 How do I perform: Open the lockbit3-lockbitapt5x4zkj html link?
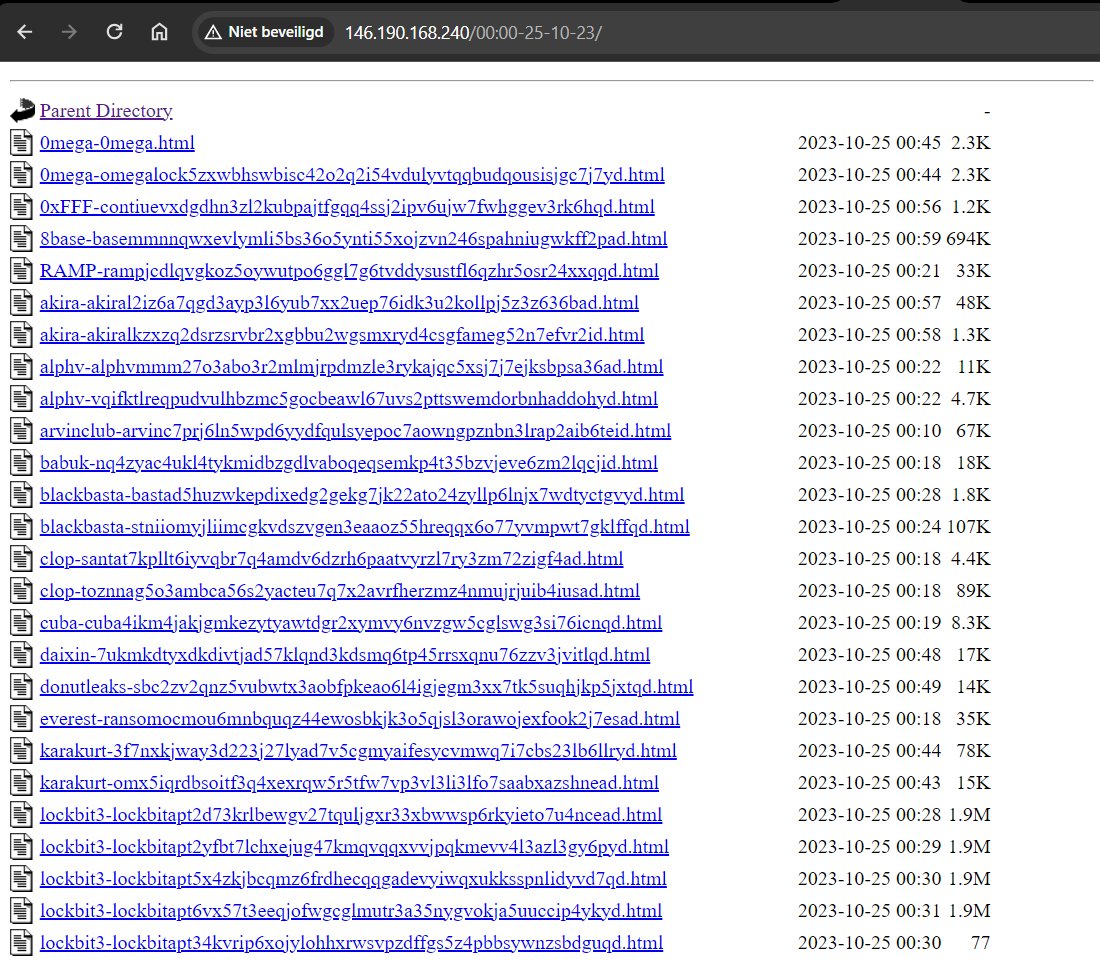coord(353,879)
